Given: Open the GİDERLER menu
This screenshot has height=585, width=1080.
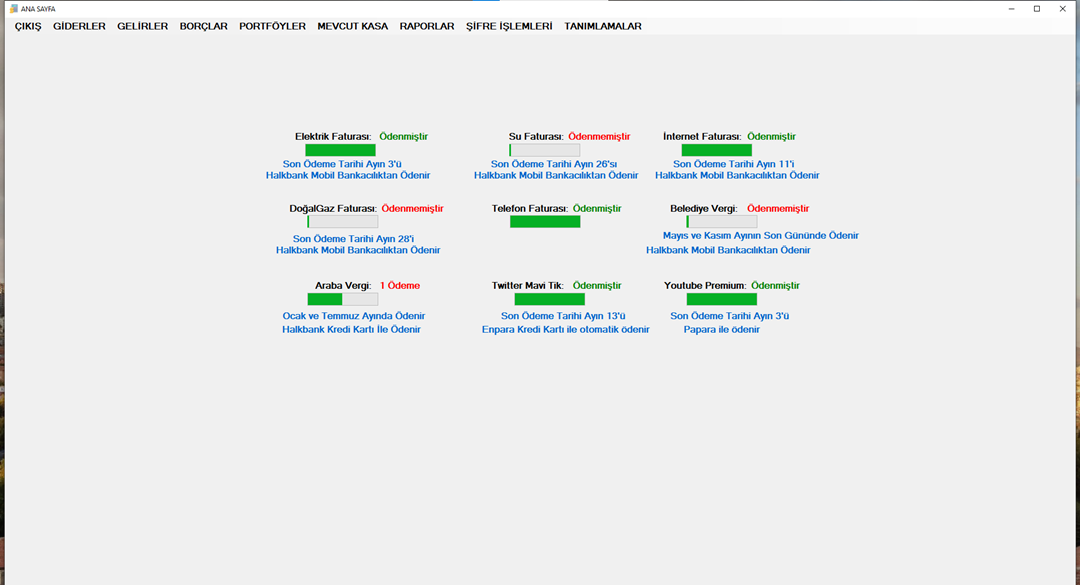Looking at the screenshot, I should pyautogui.click(x=79, y=26).
